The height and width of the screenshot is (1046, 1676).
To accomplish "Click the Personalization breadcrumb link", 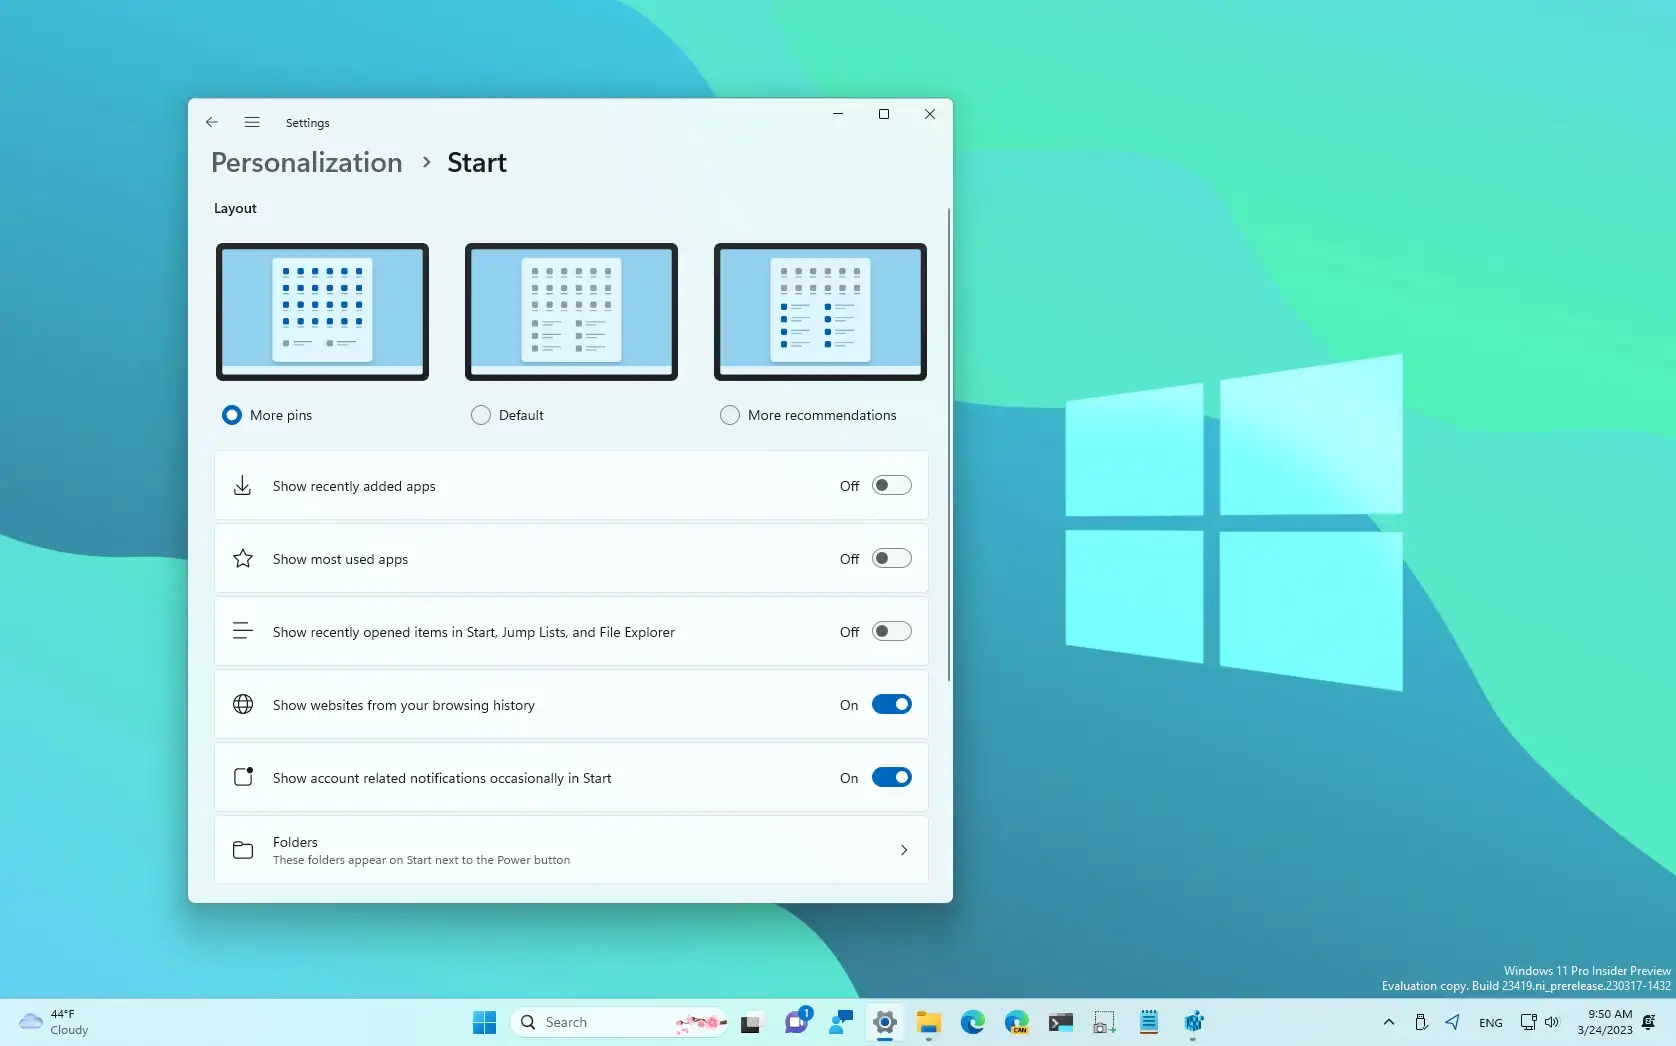I will tap(307, 162).
